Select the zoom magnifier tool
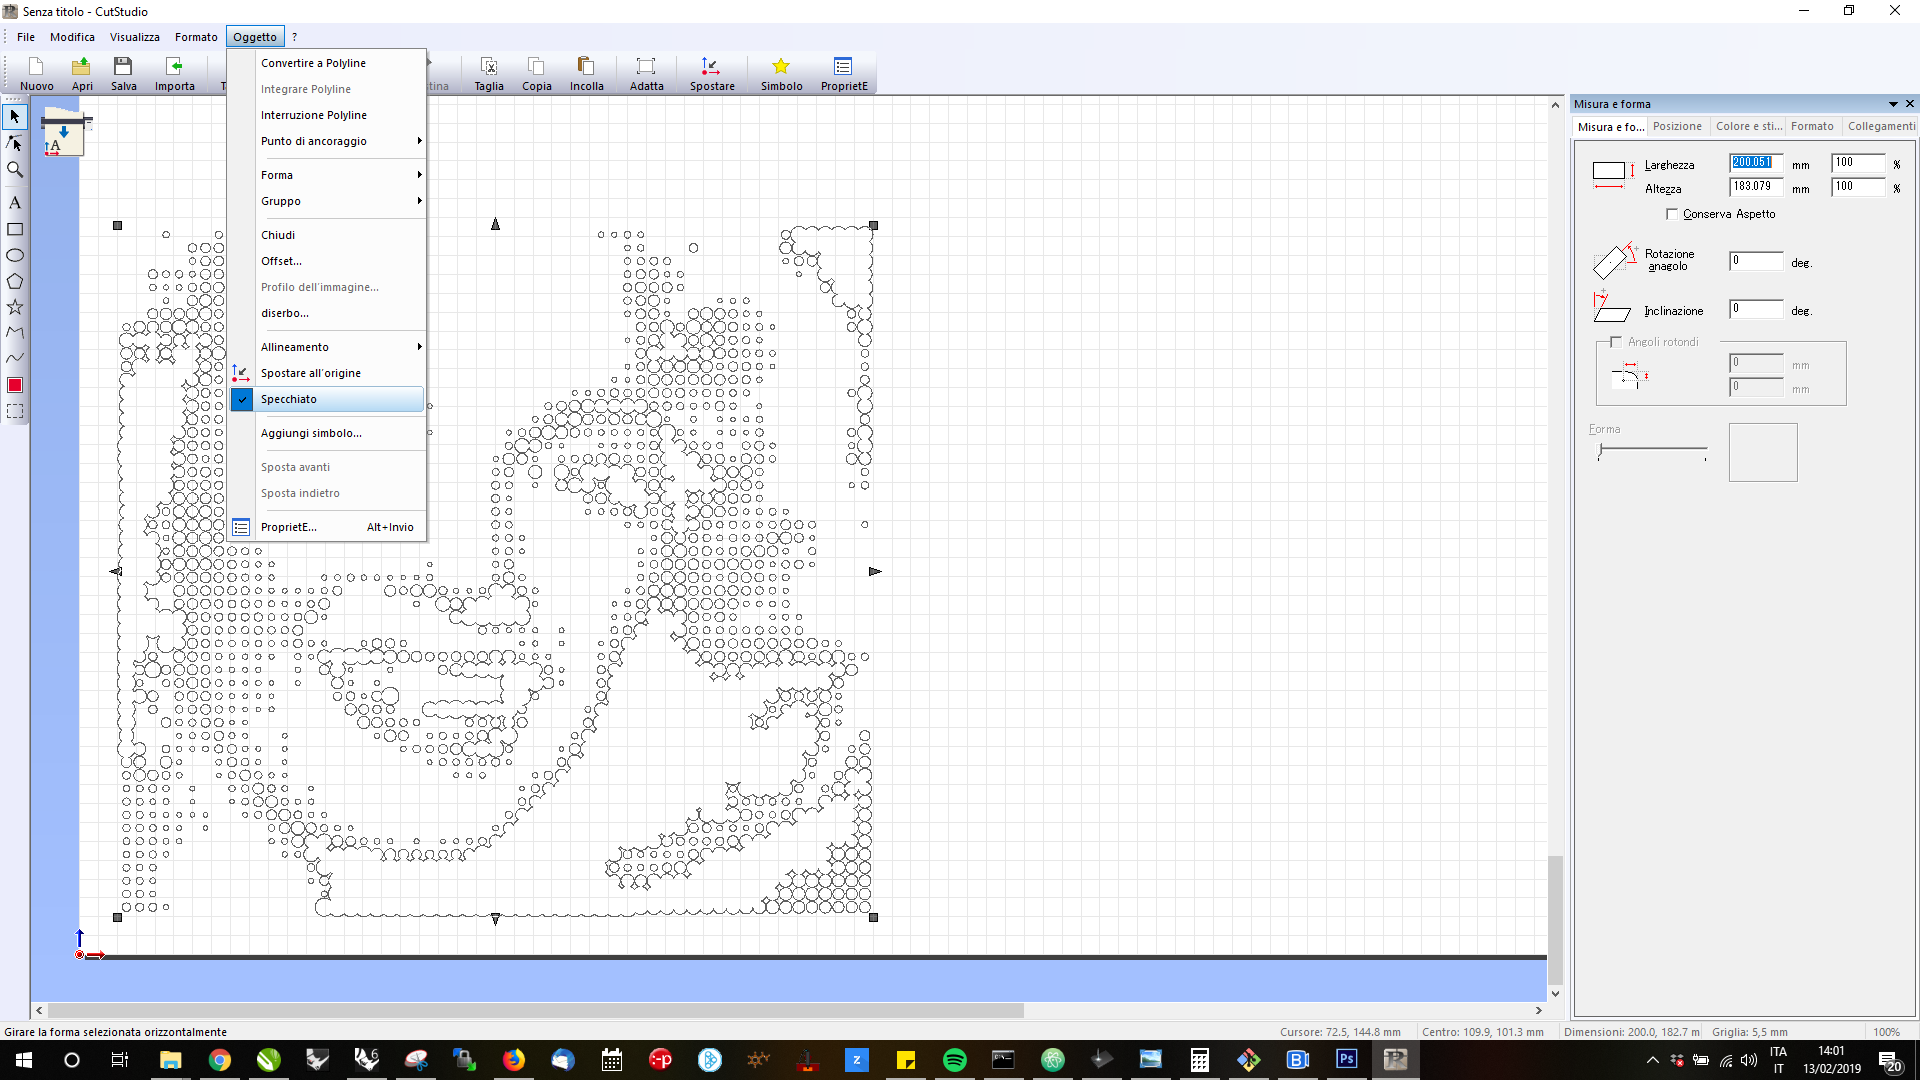1920x1080 pixels. point(15,170)
